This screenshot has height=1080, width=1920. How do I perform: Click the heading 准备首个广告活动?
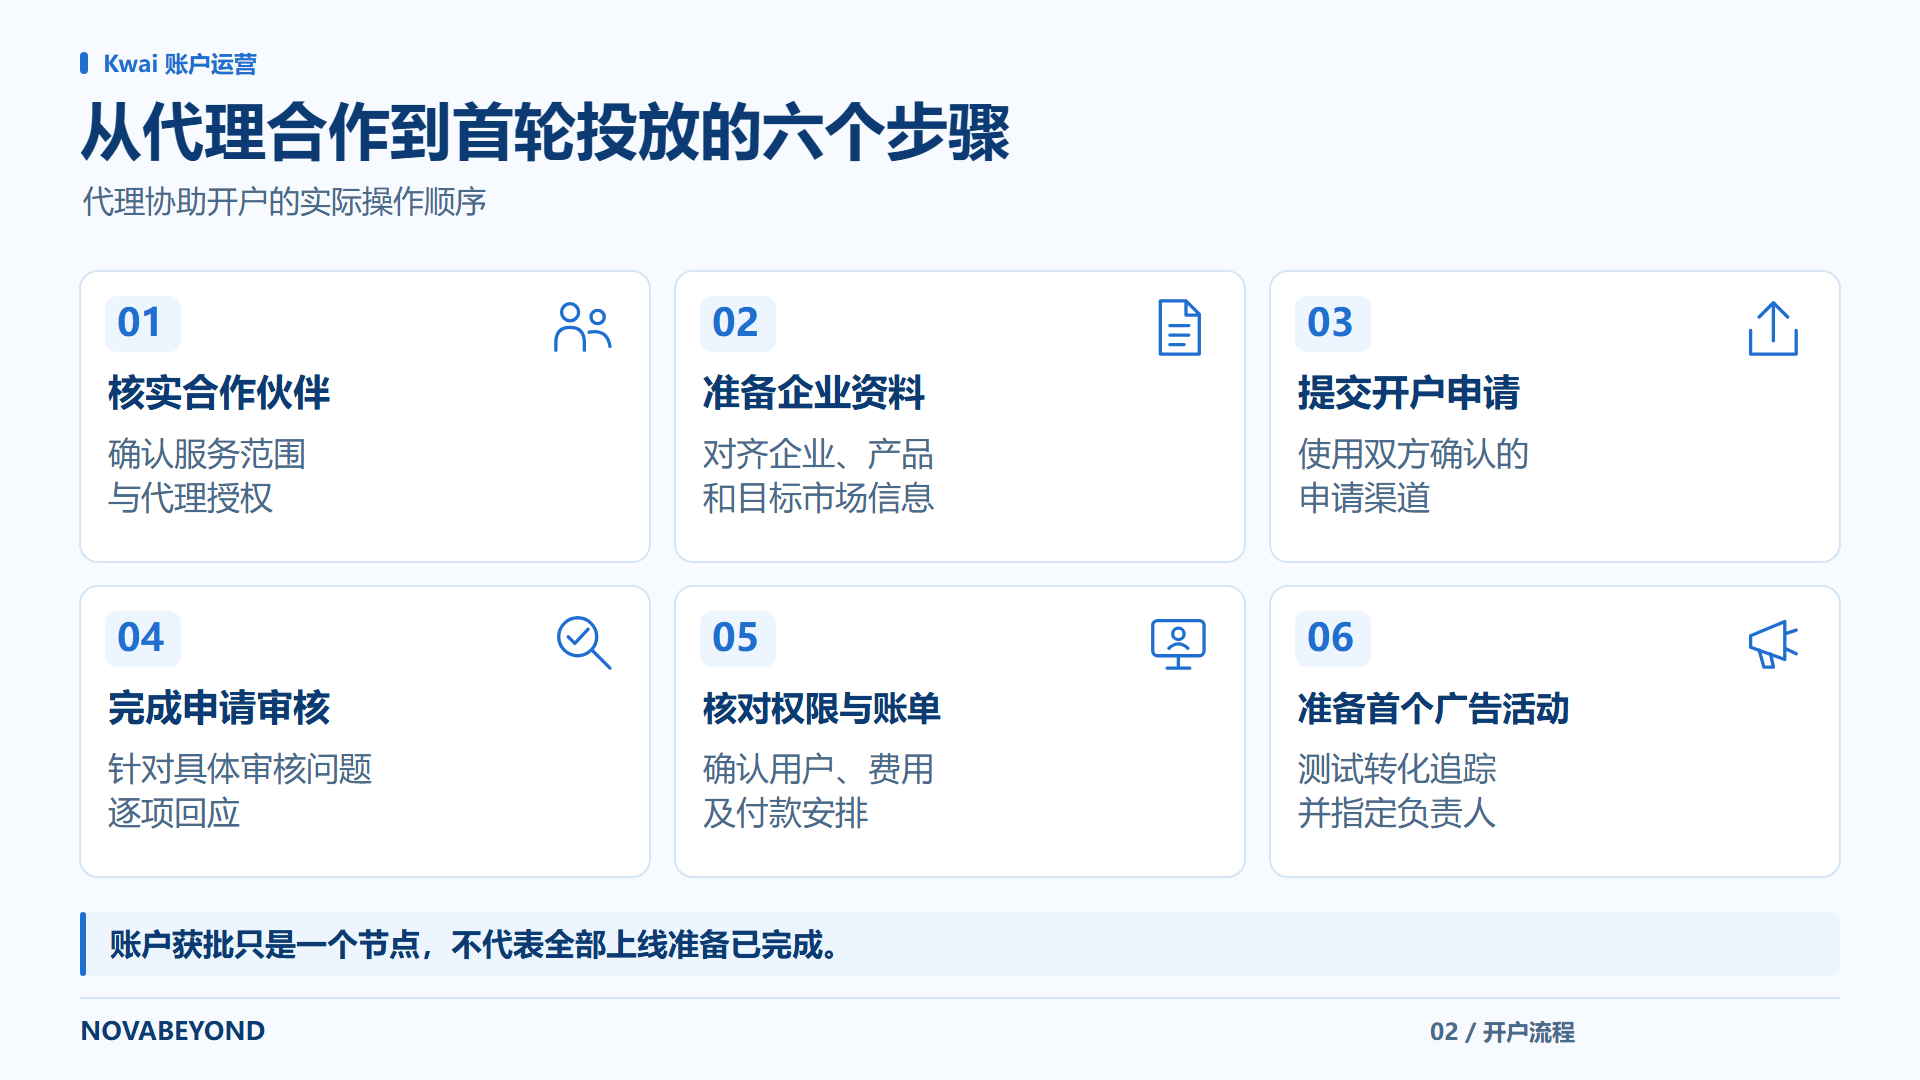1434,708
